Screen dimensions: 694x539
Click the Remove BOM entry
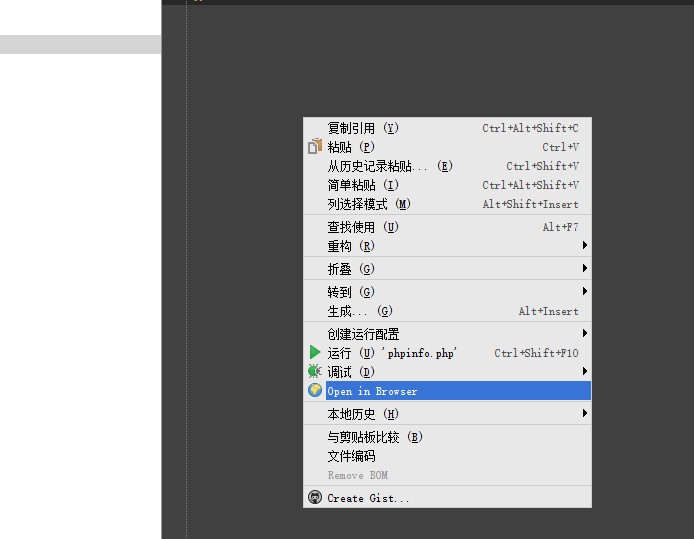point(447,475)
